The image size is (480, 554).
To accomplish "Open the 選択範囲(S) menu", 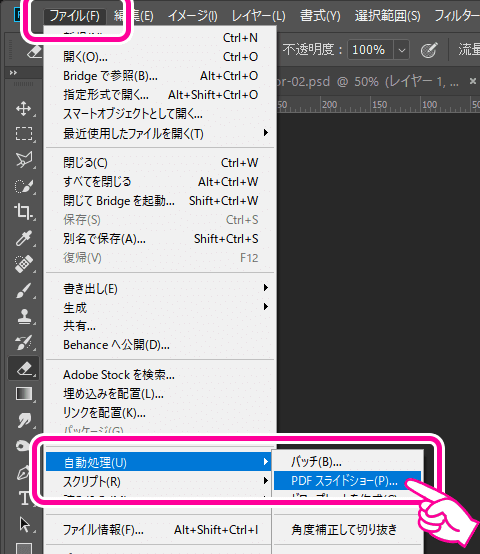I will [x=387, y=16].
